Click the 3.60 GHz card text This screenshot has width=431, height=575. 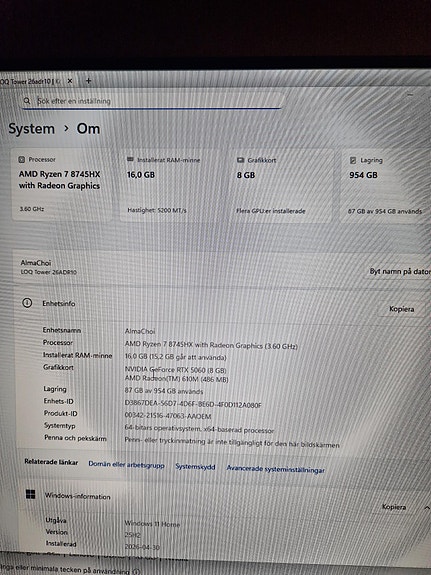32,209
